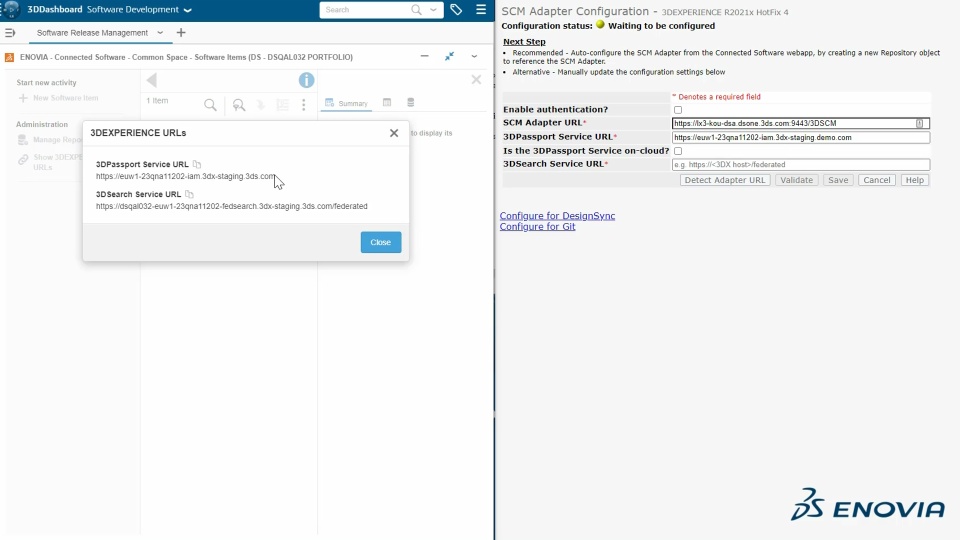Image resolution: width=960 pixels, height=540 pixels.
Task: Click the Save button
Action: click(x=838, y=180)
